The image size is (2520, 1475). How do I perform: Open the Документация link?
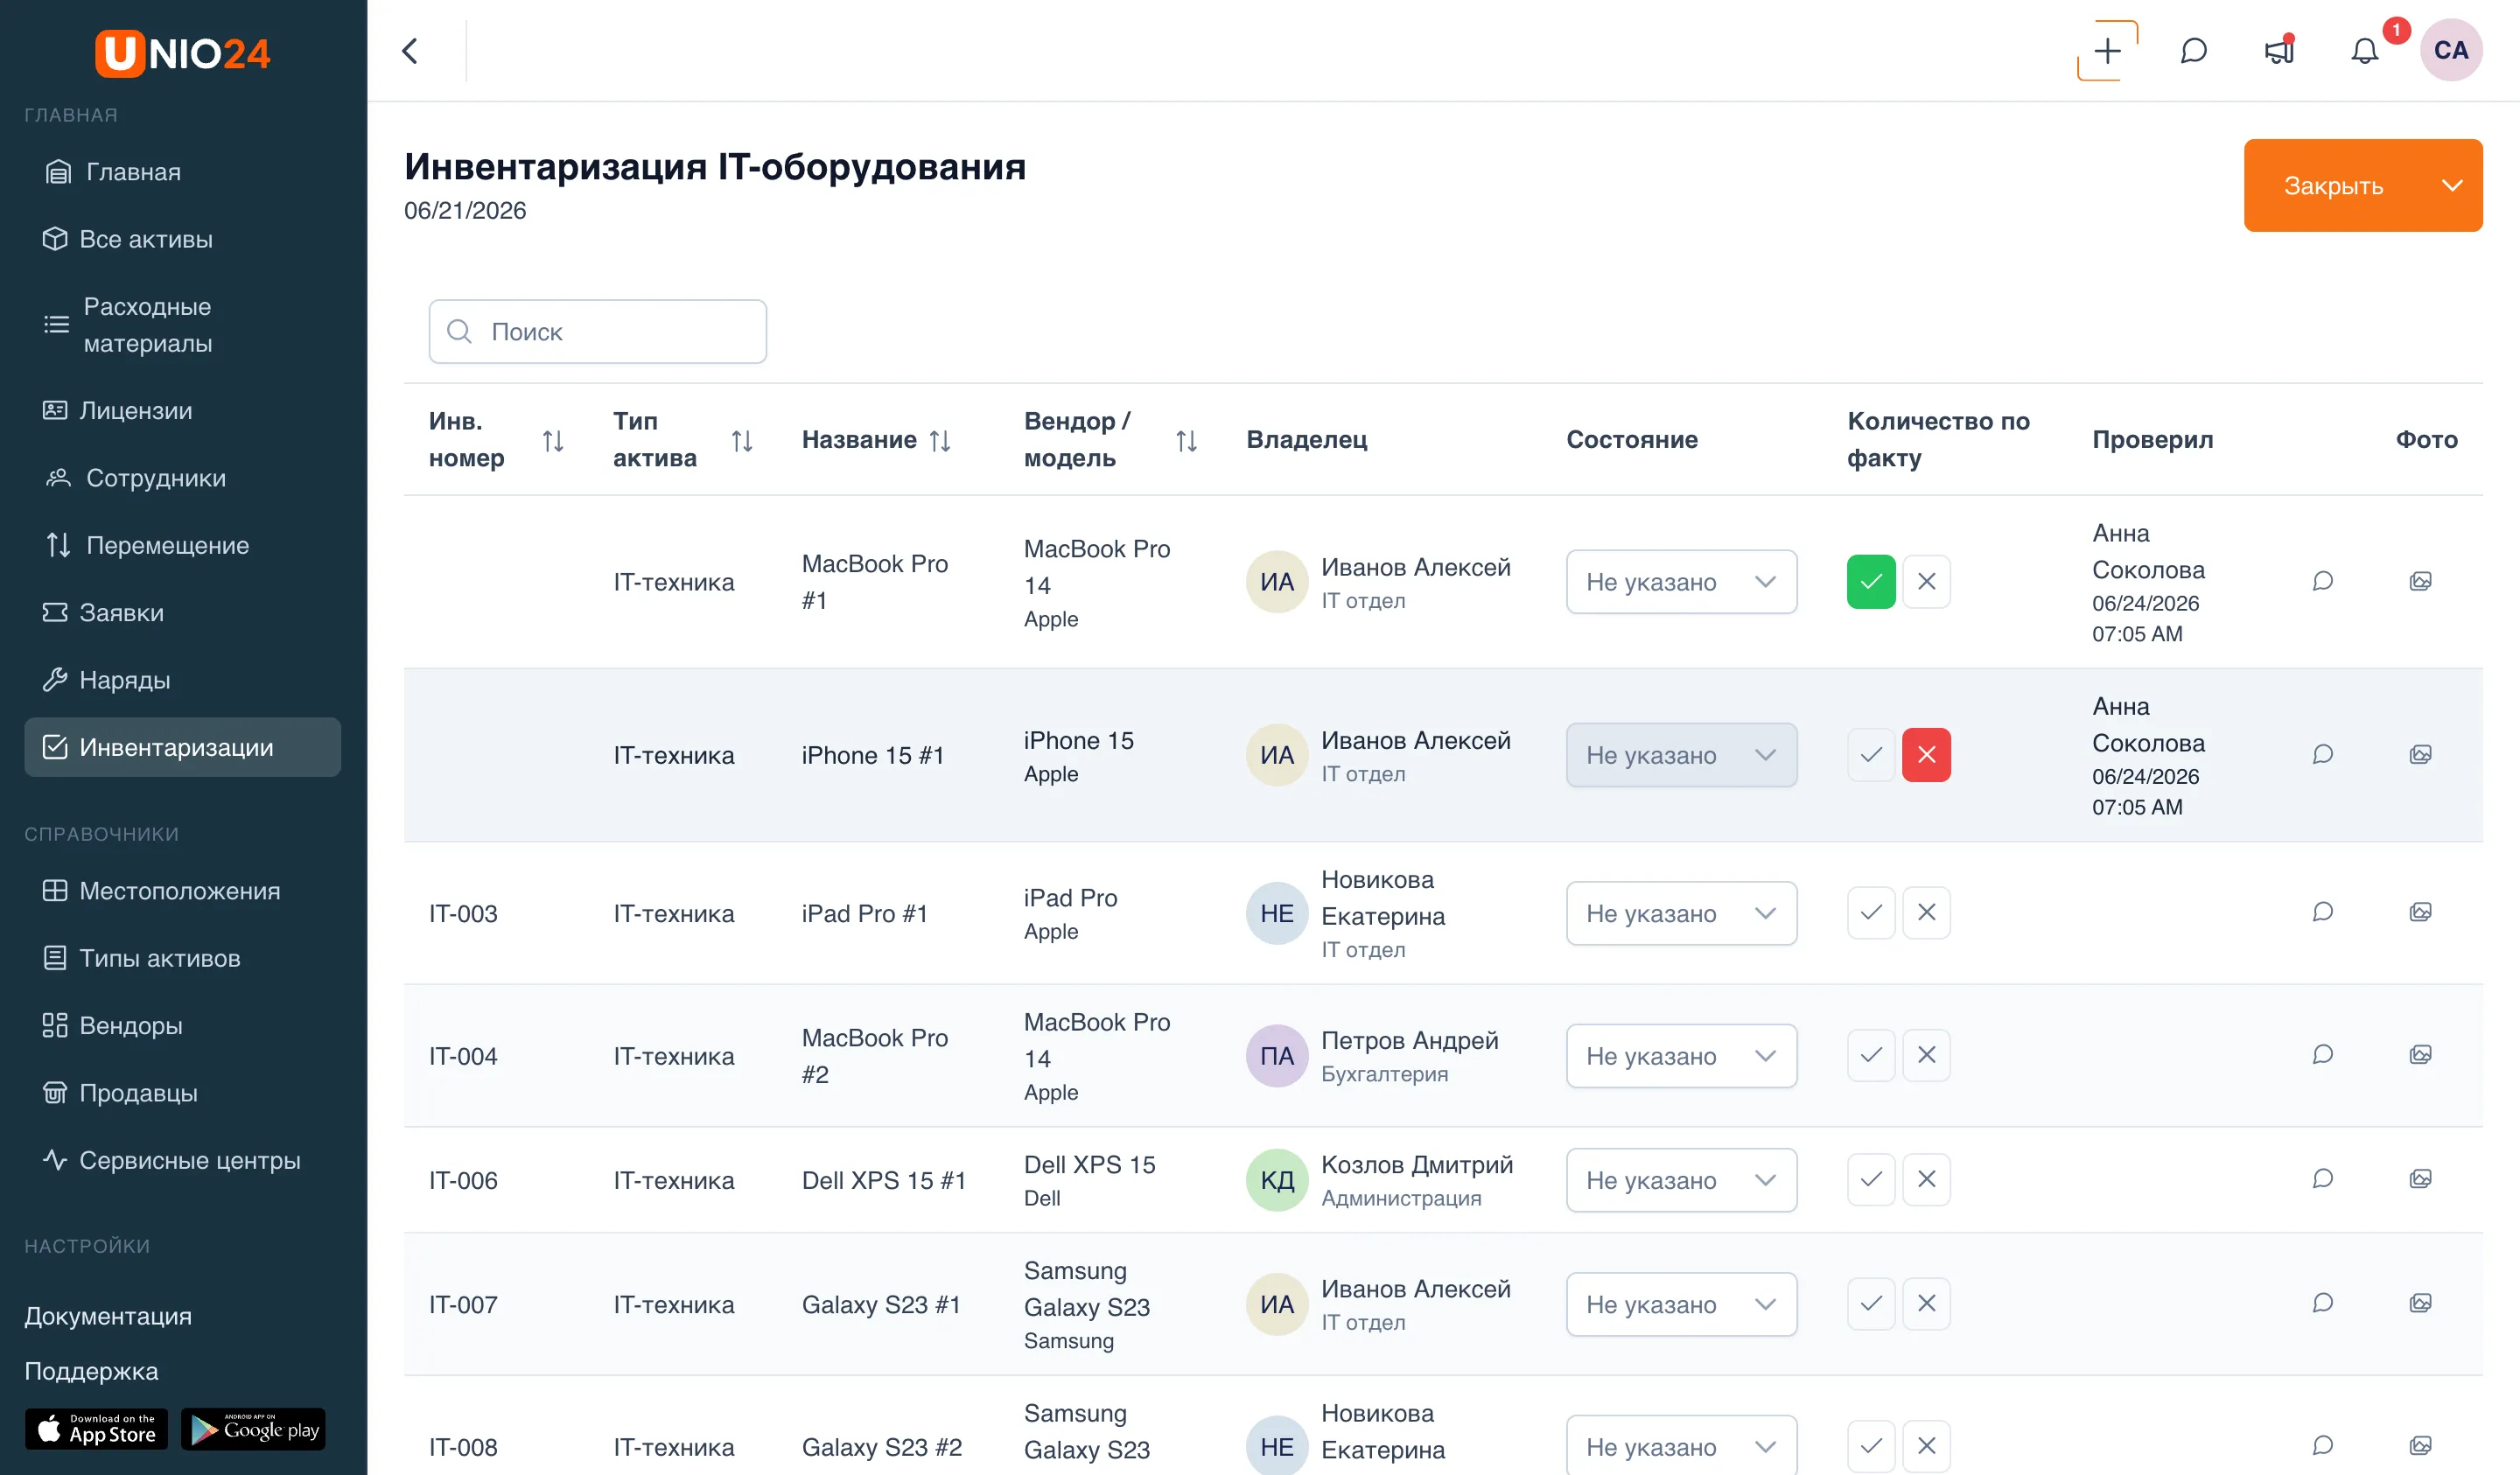tap(108, 1315)
